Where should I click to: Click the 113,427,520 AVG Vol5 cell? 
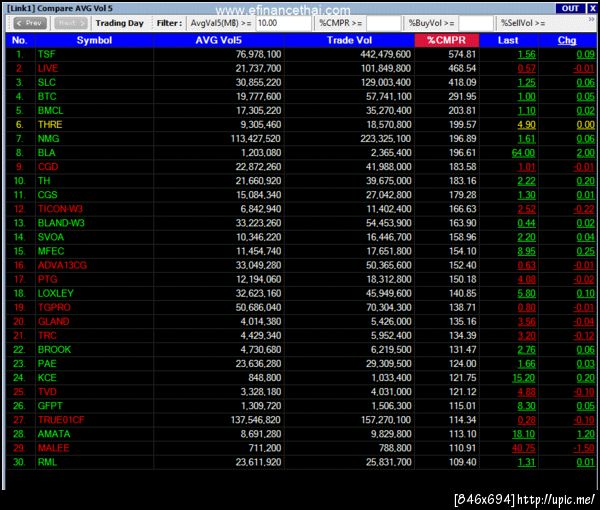[x=256, y=138]
